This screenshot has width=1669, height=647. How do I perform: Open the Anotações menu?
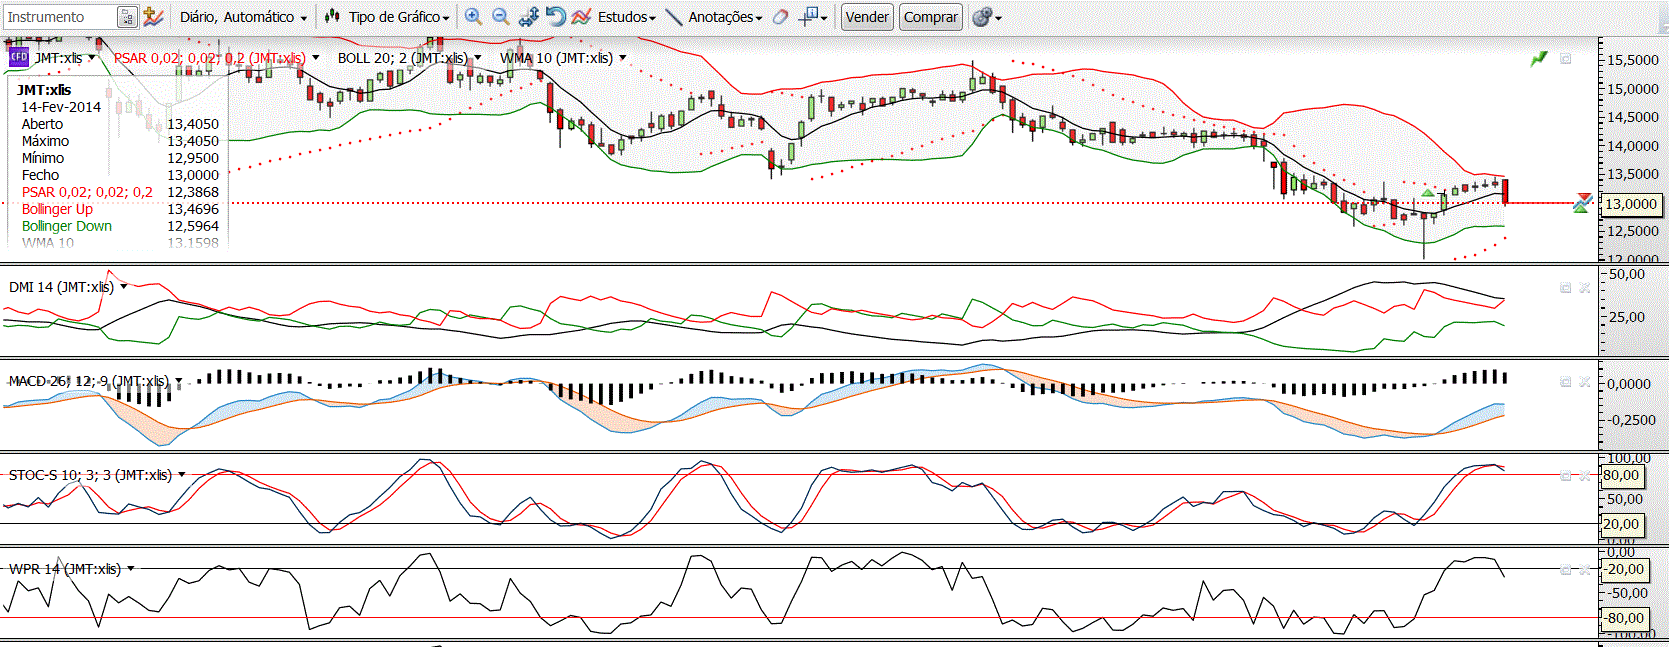coord(724,17)
